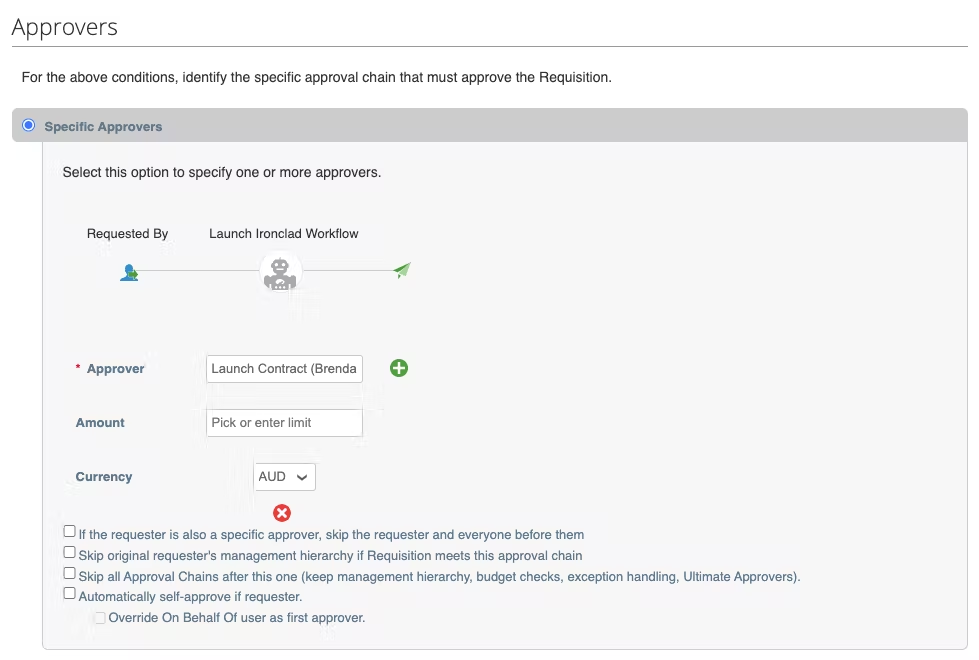Open the AUD currency dropdown
979x660 pixels.
285,477
